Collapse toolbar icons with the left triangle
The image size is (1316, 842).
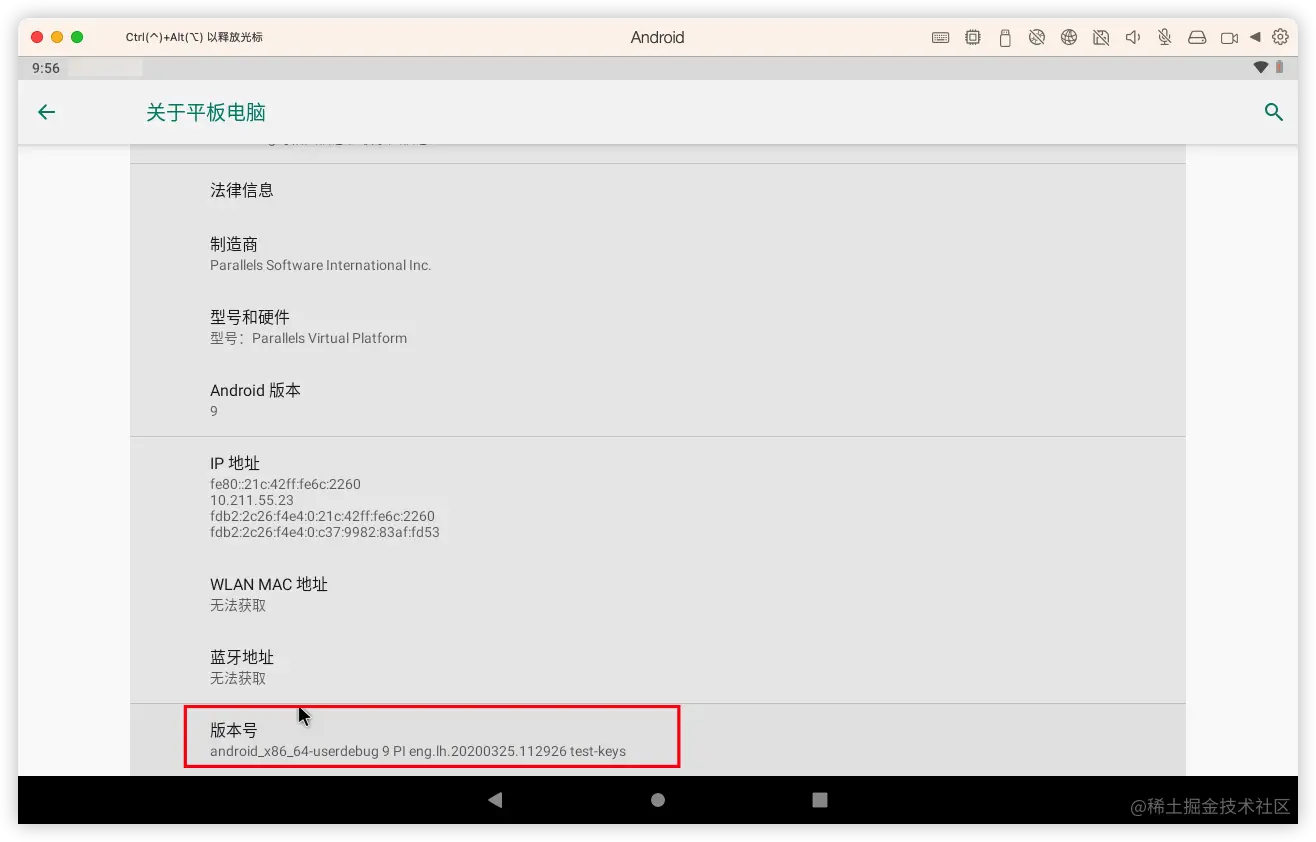tap(1255, 37)
